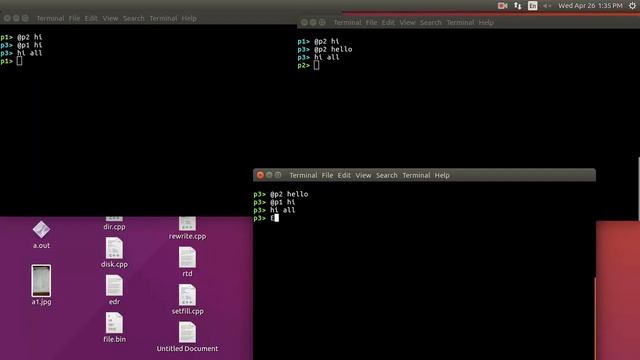Open the network connections indicator

tap(518, 6)
